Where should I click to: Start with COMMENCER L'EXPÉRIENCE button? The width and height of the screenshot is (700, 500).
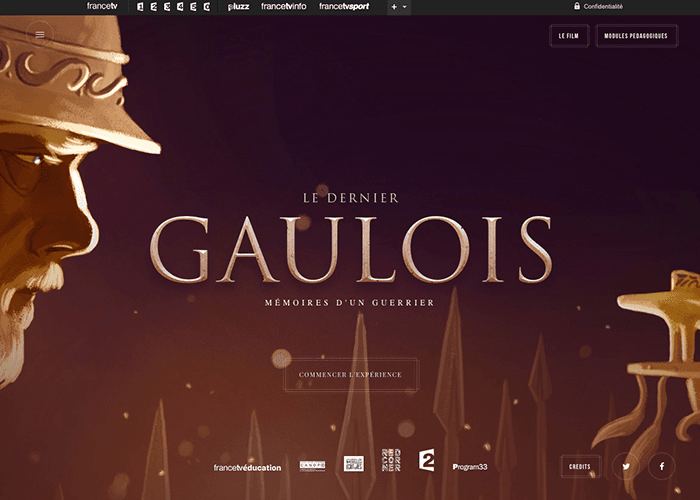point(350,375)
